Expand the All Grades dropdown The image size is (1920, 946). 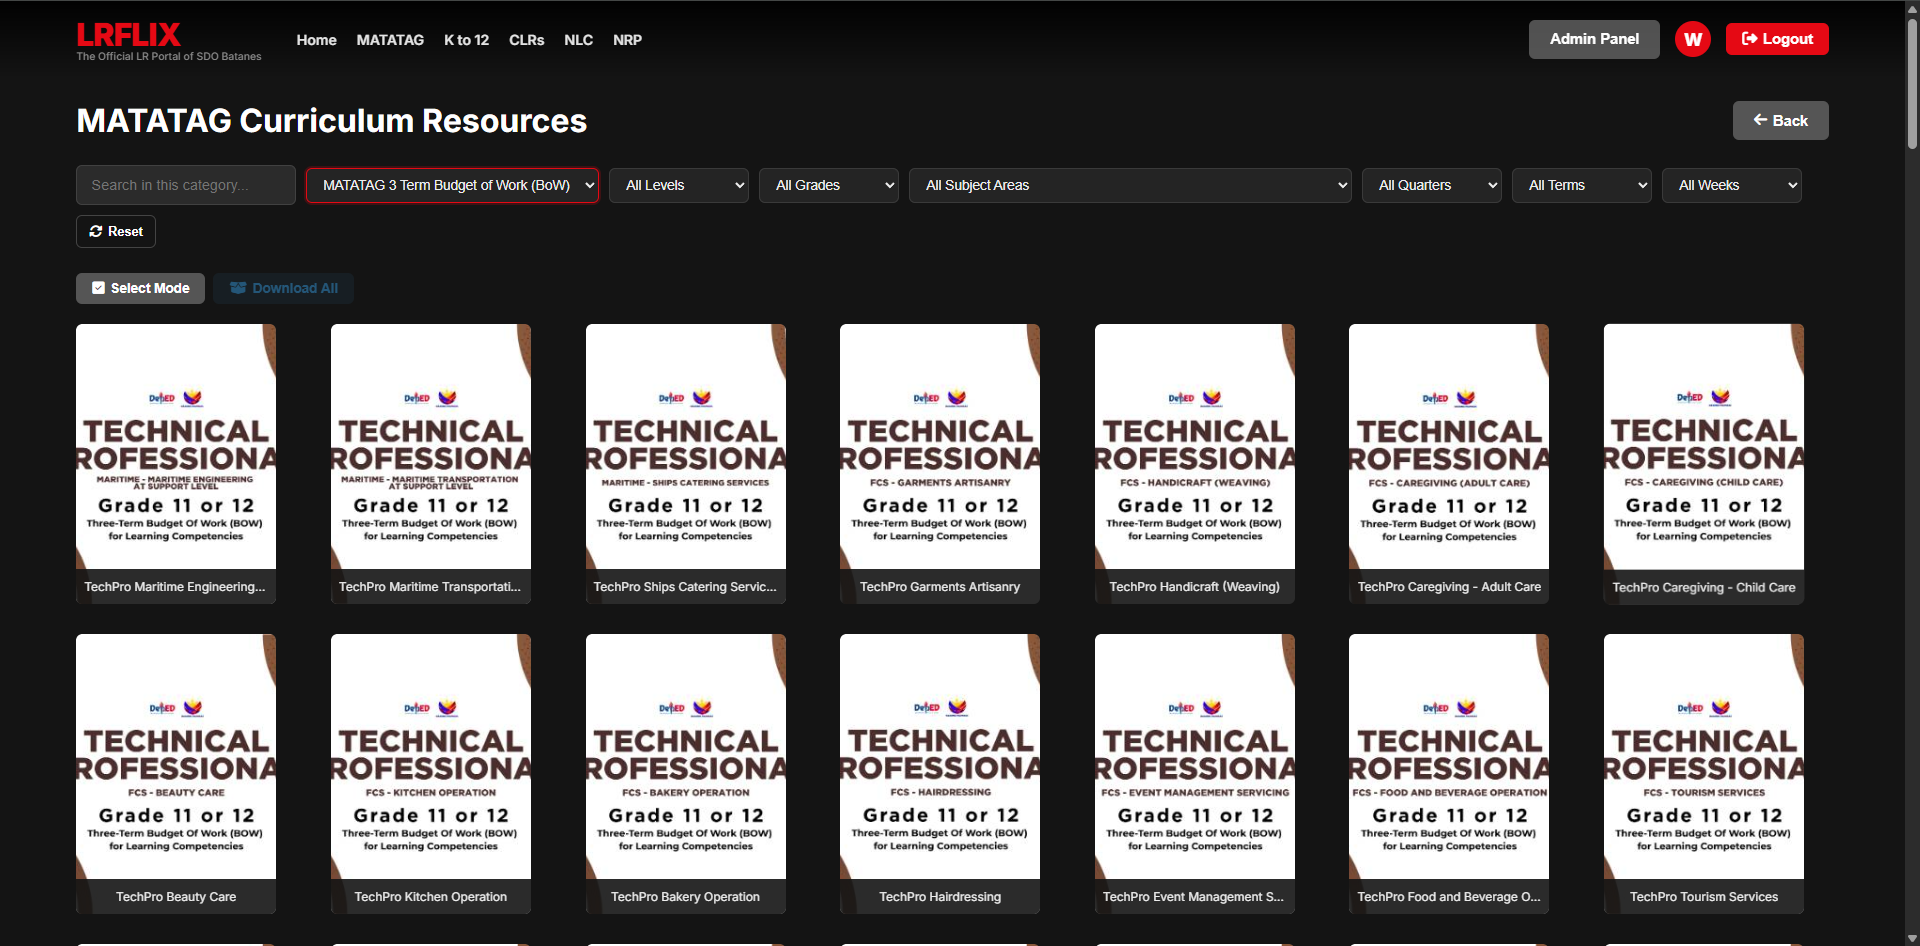829,185
